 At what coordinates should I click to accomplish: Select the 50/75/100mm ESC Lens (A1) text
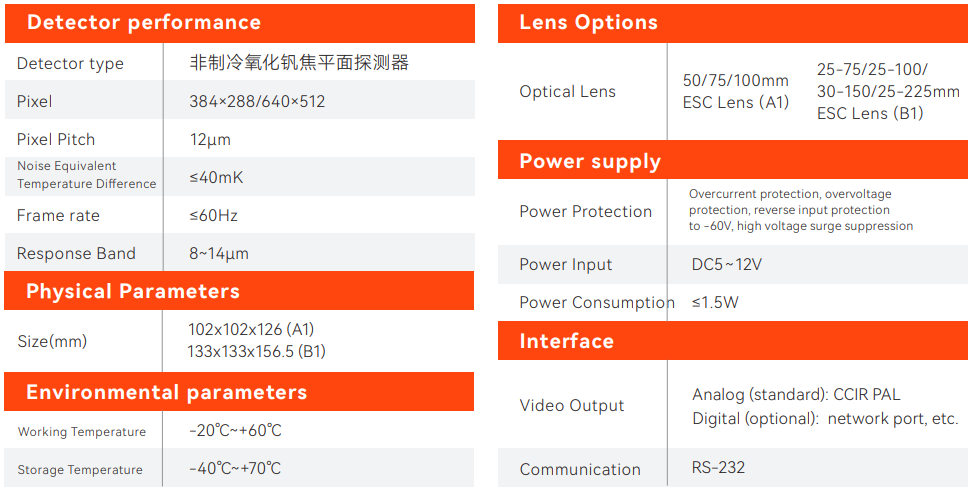[736, 91]
